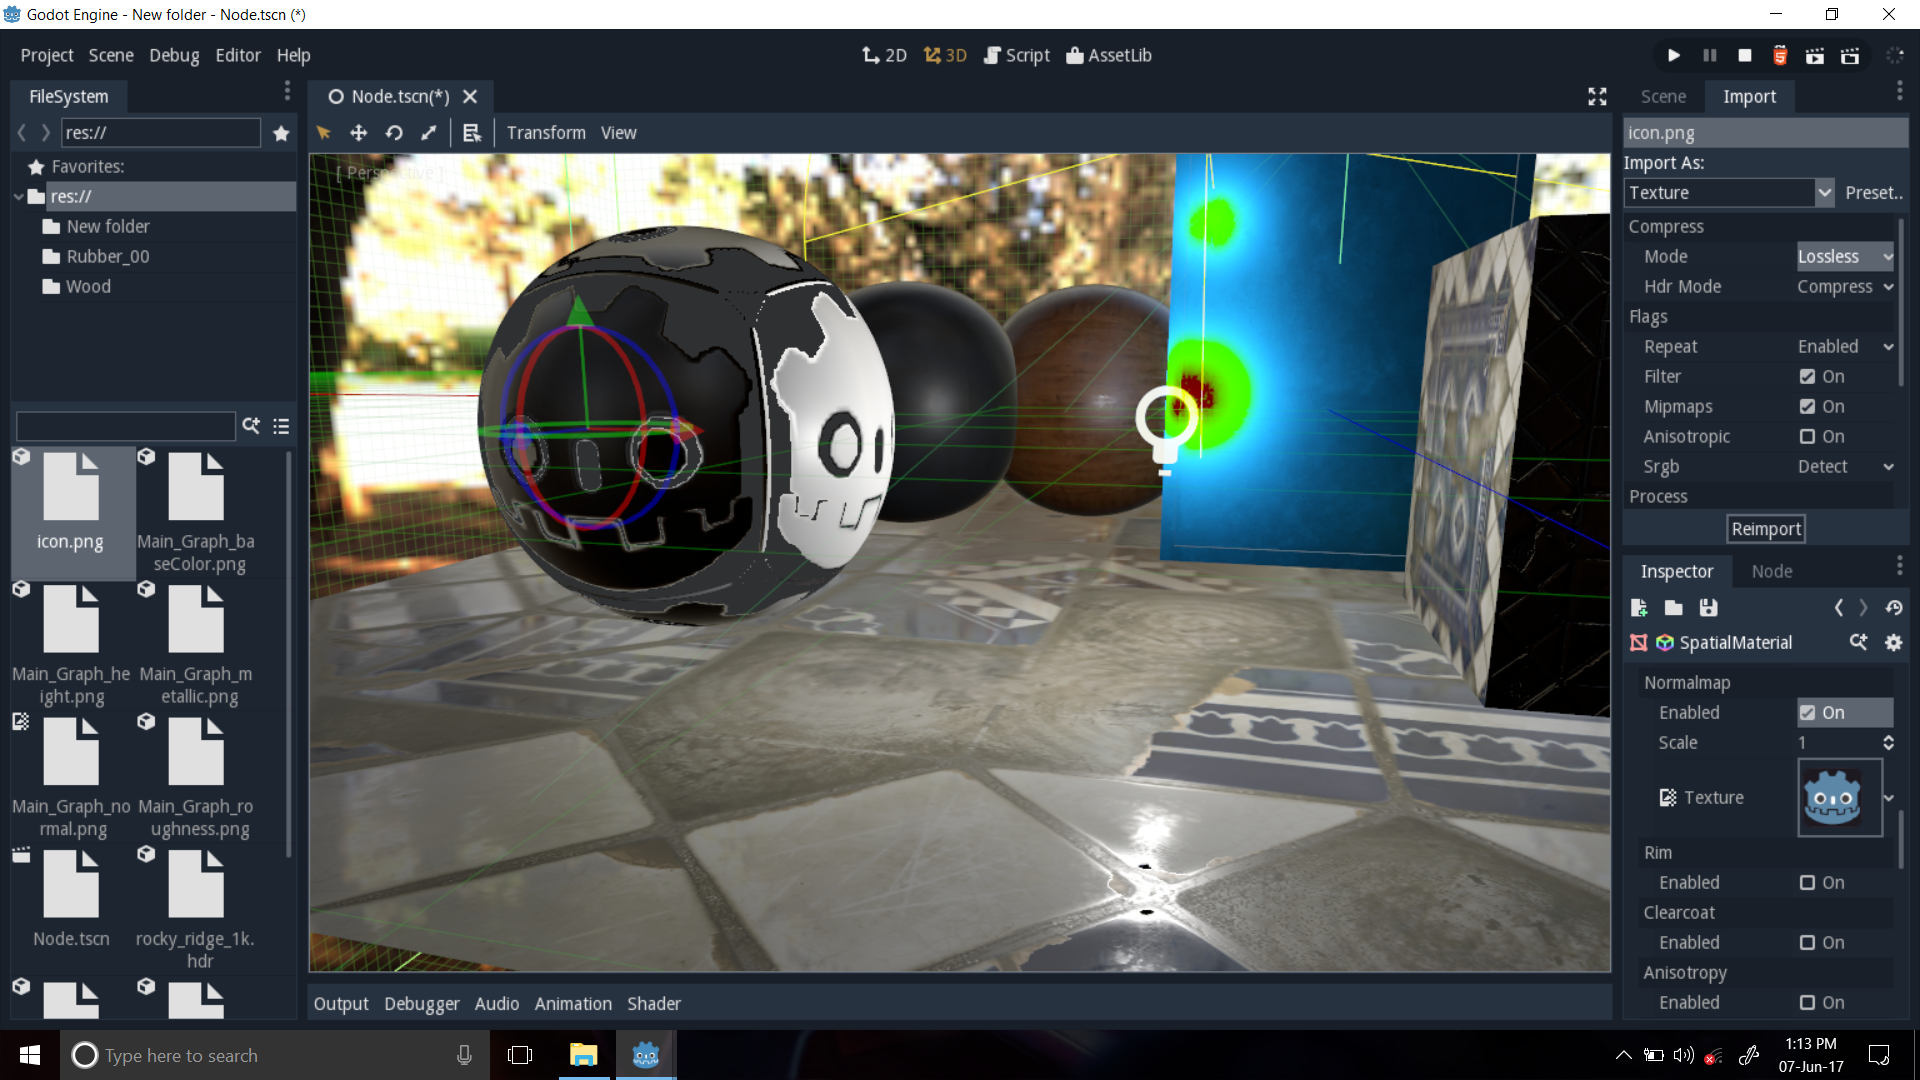Enable Rim lighting in SpatialMaterial
This screenshot has width=1920, height=1080.
[x=1807, y=882]
